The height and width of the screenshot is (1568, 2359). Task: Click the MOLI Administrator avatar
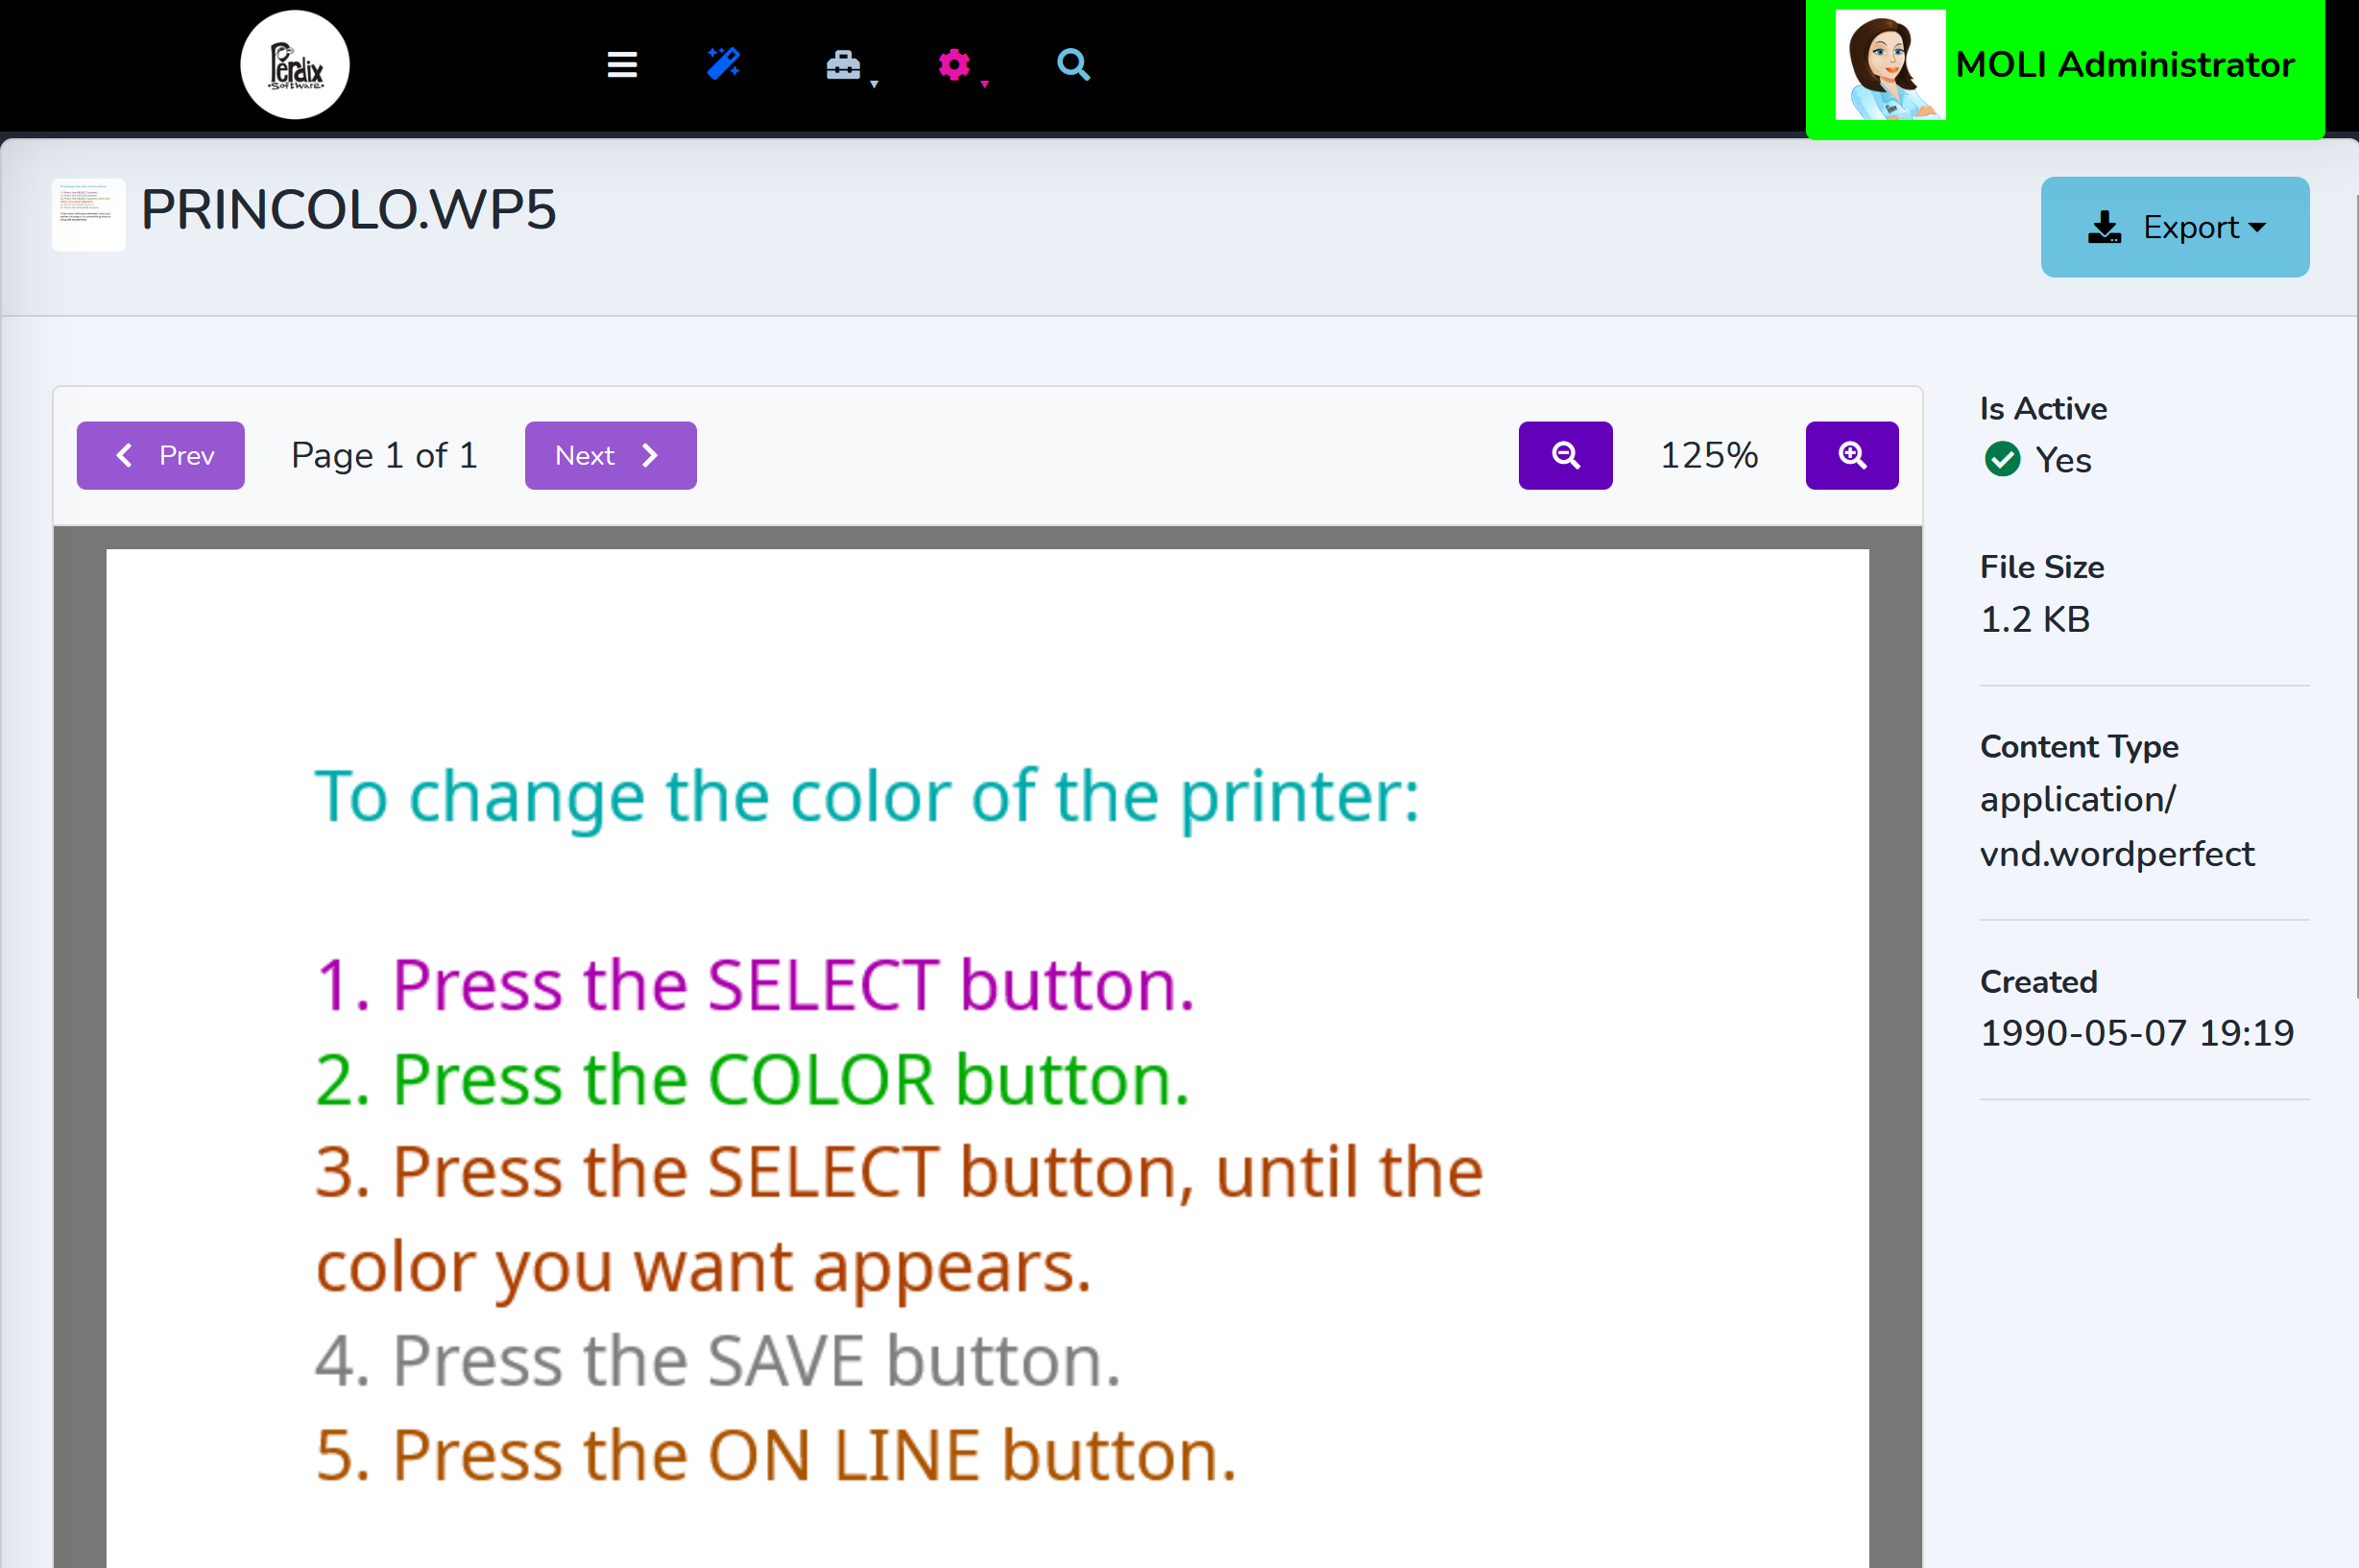coord(1890,65)
